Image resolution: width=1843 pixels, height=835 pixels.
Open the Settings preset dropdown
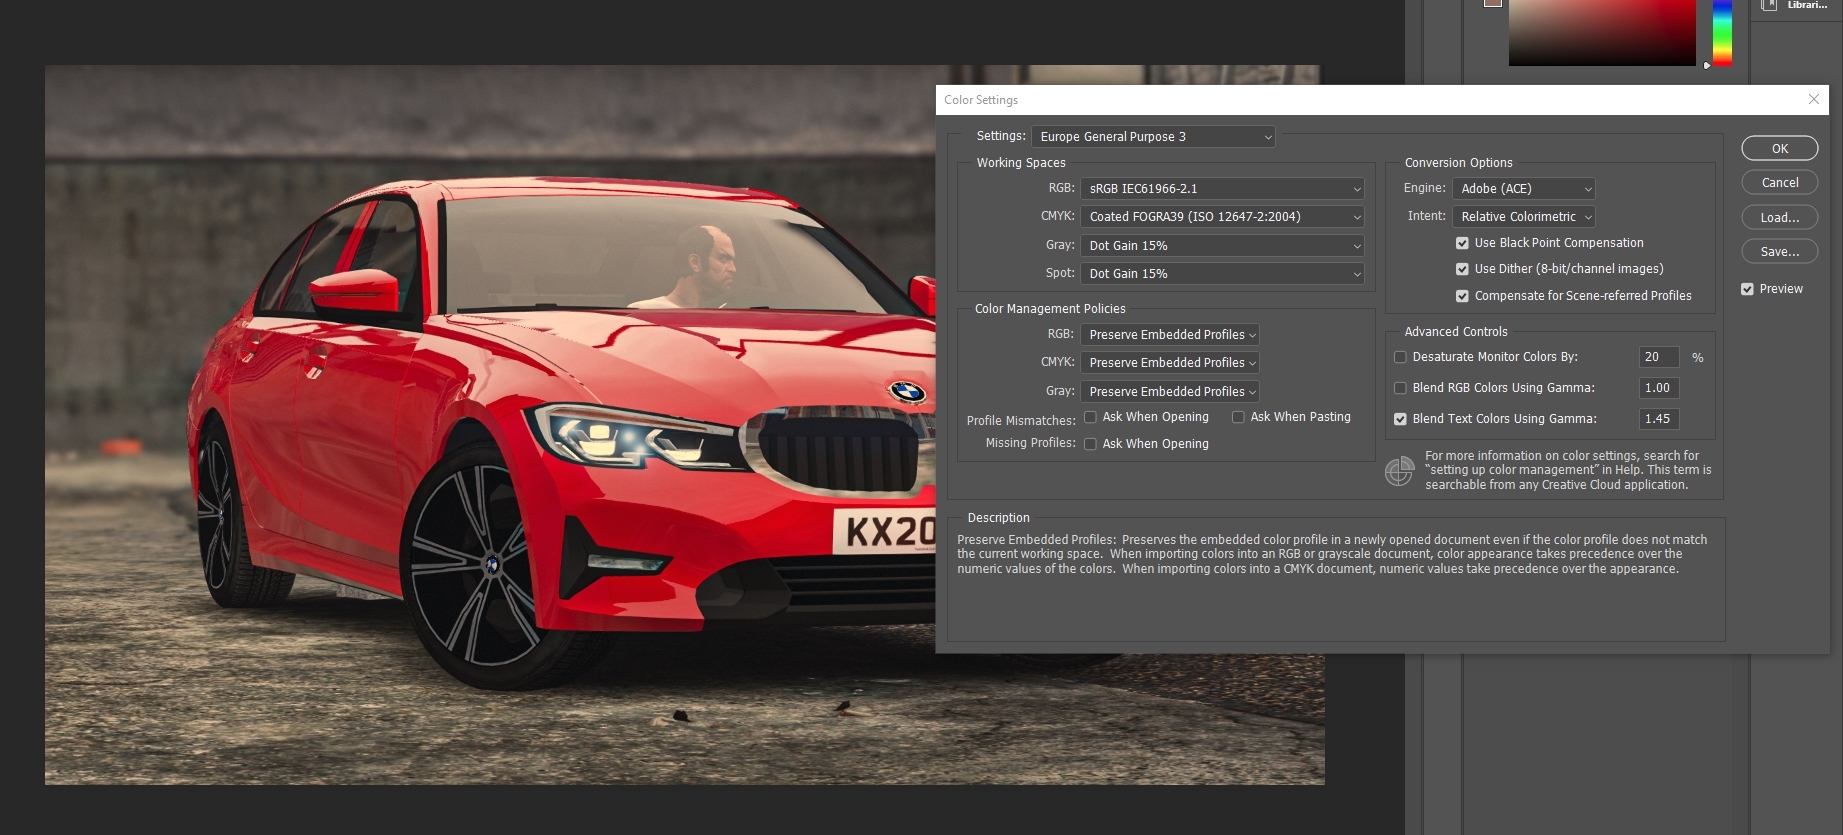point(1154,137)
